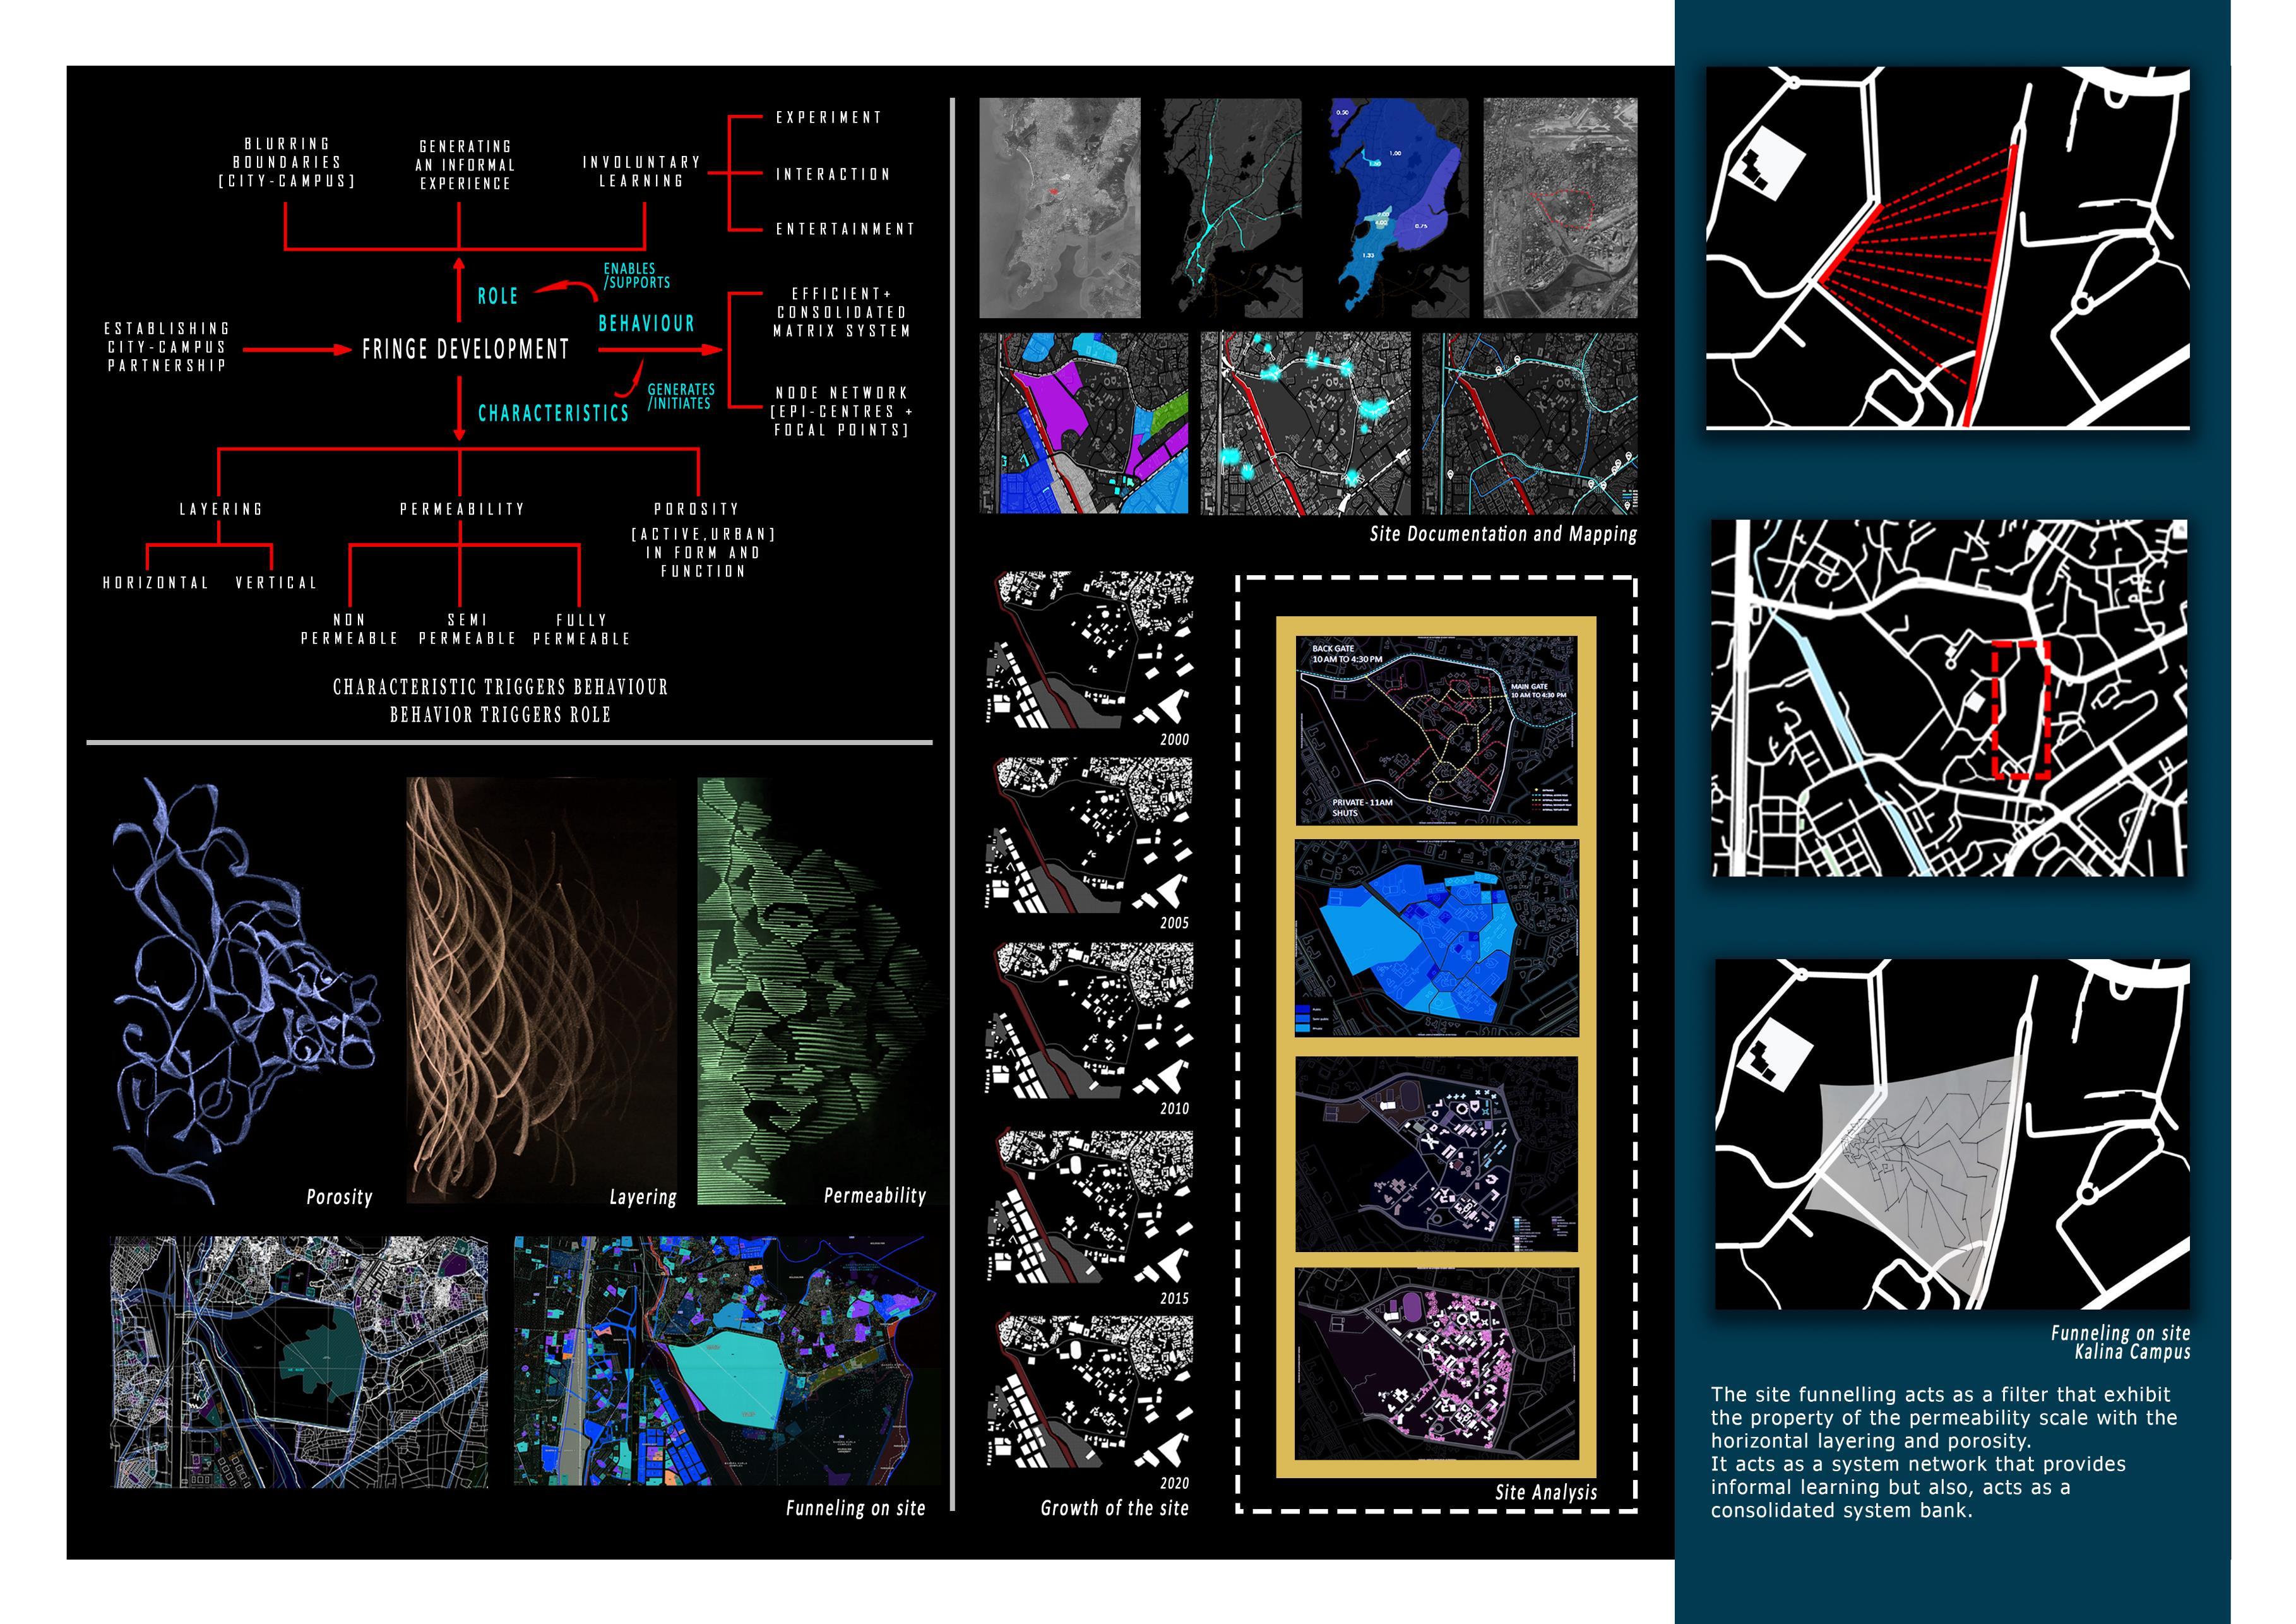Open the 2000 site growth figure-ground
The image size is (2296, 1624).
coord(1090,649)
